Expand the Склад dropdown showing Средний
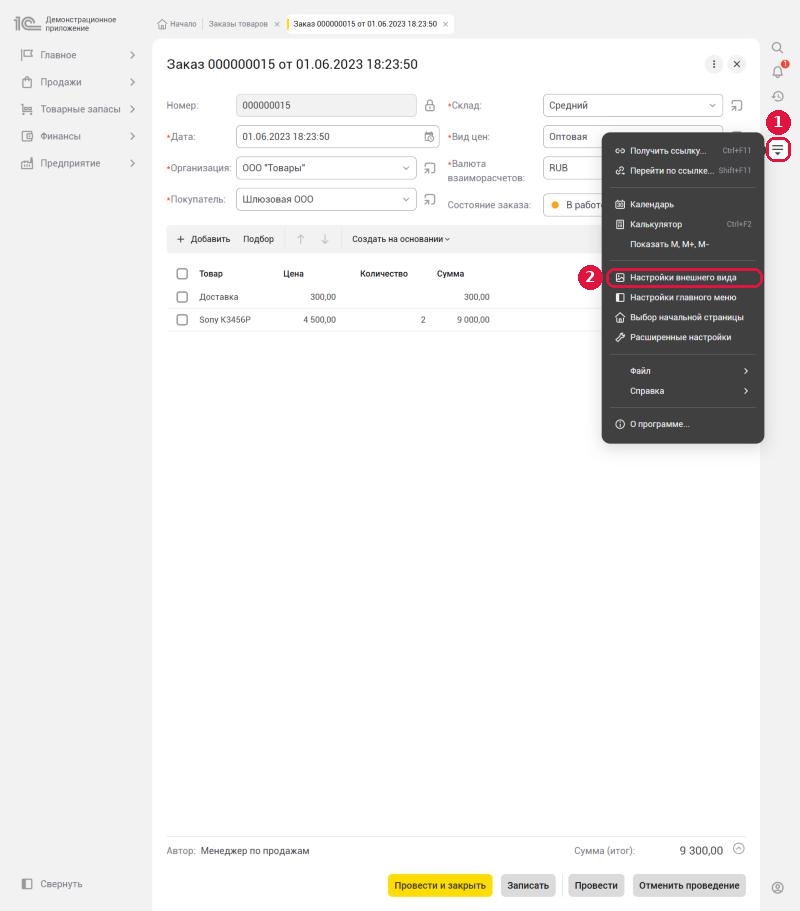Image resolution: width=800 pixels, height=911 pixels. pos(712,105)
